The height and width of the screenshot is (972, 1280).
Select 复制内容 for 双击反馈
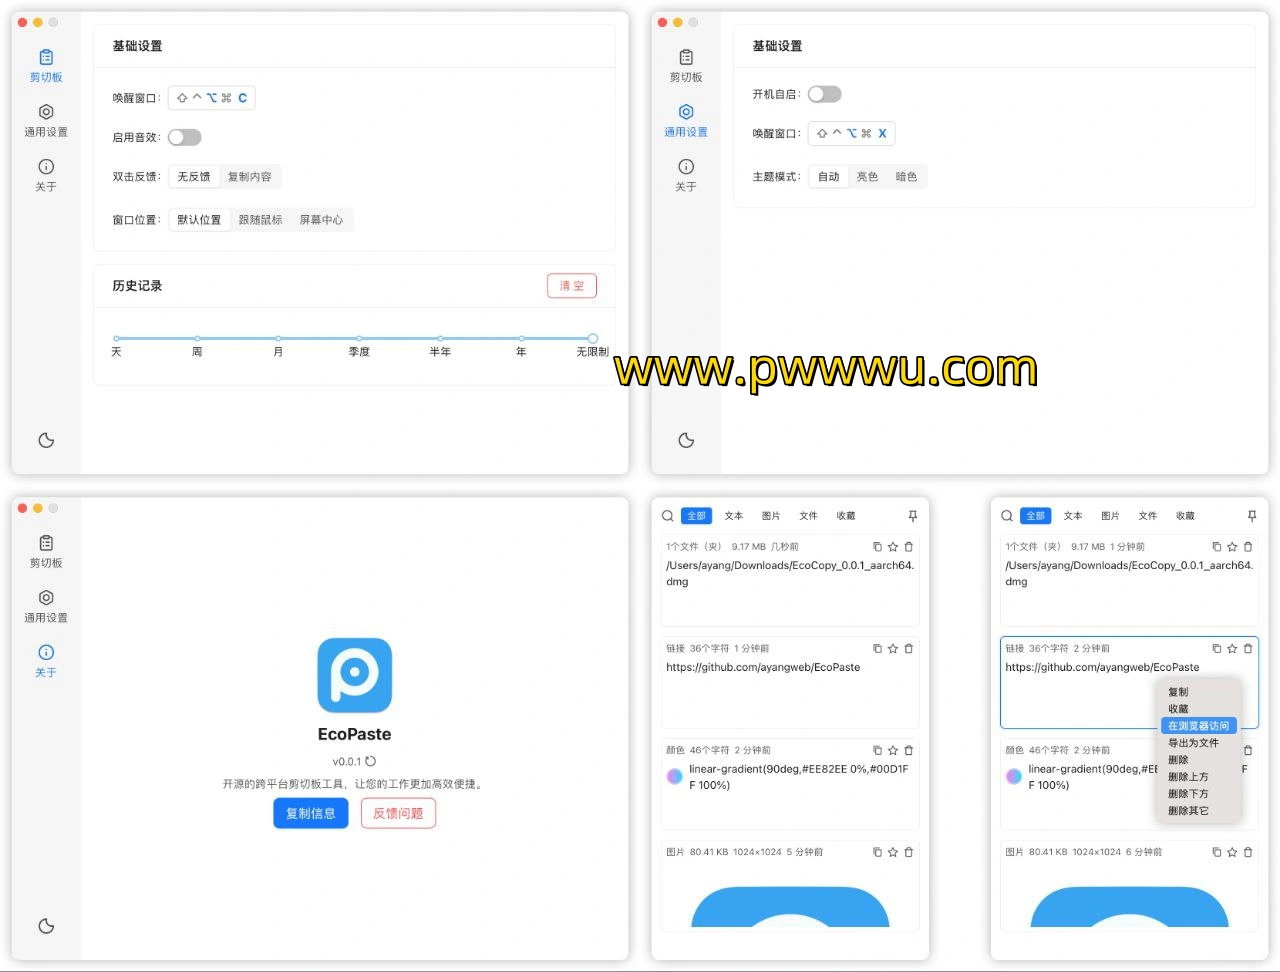coord(249,177)
